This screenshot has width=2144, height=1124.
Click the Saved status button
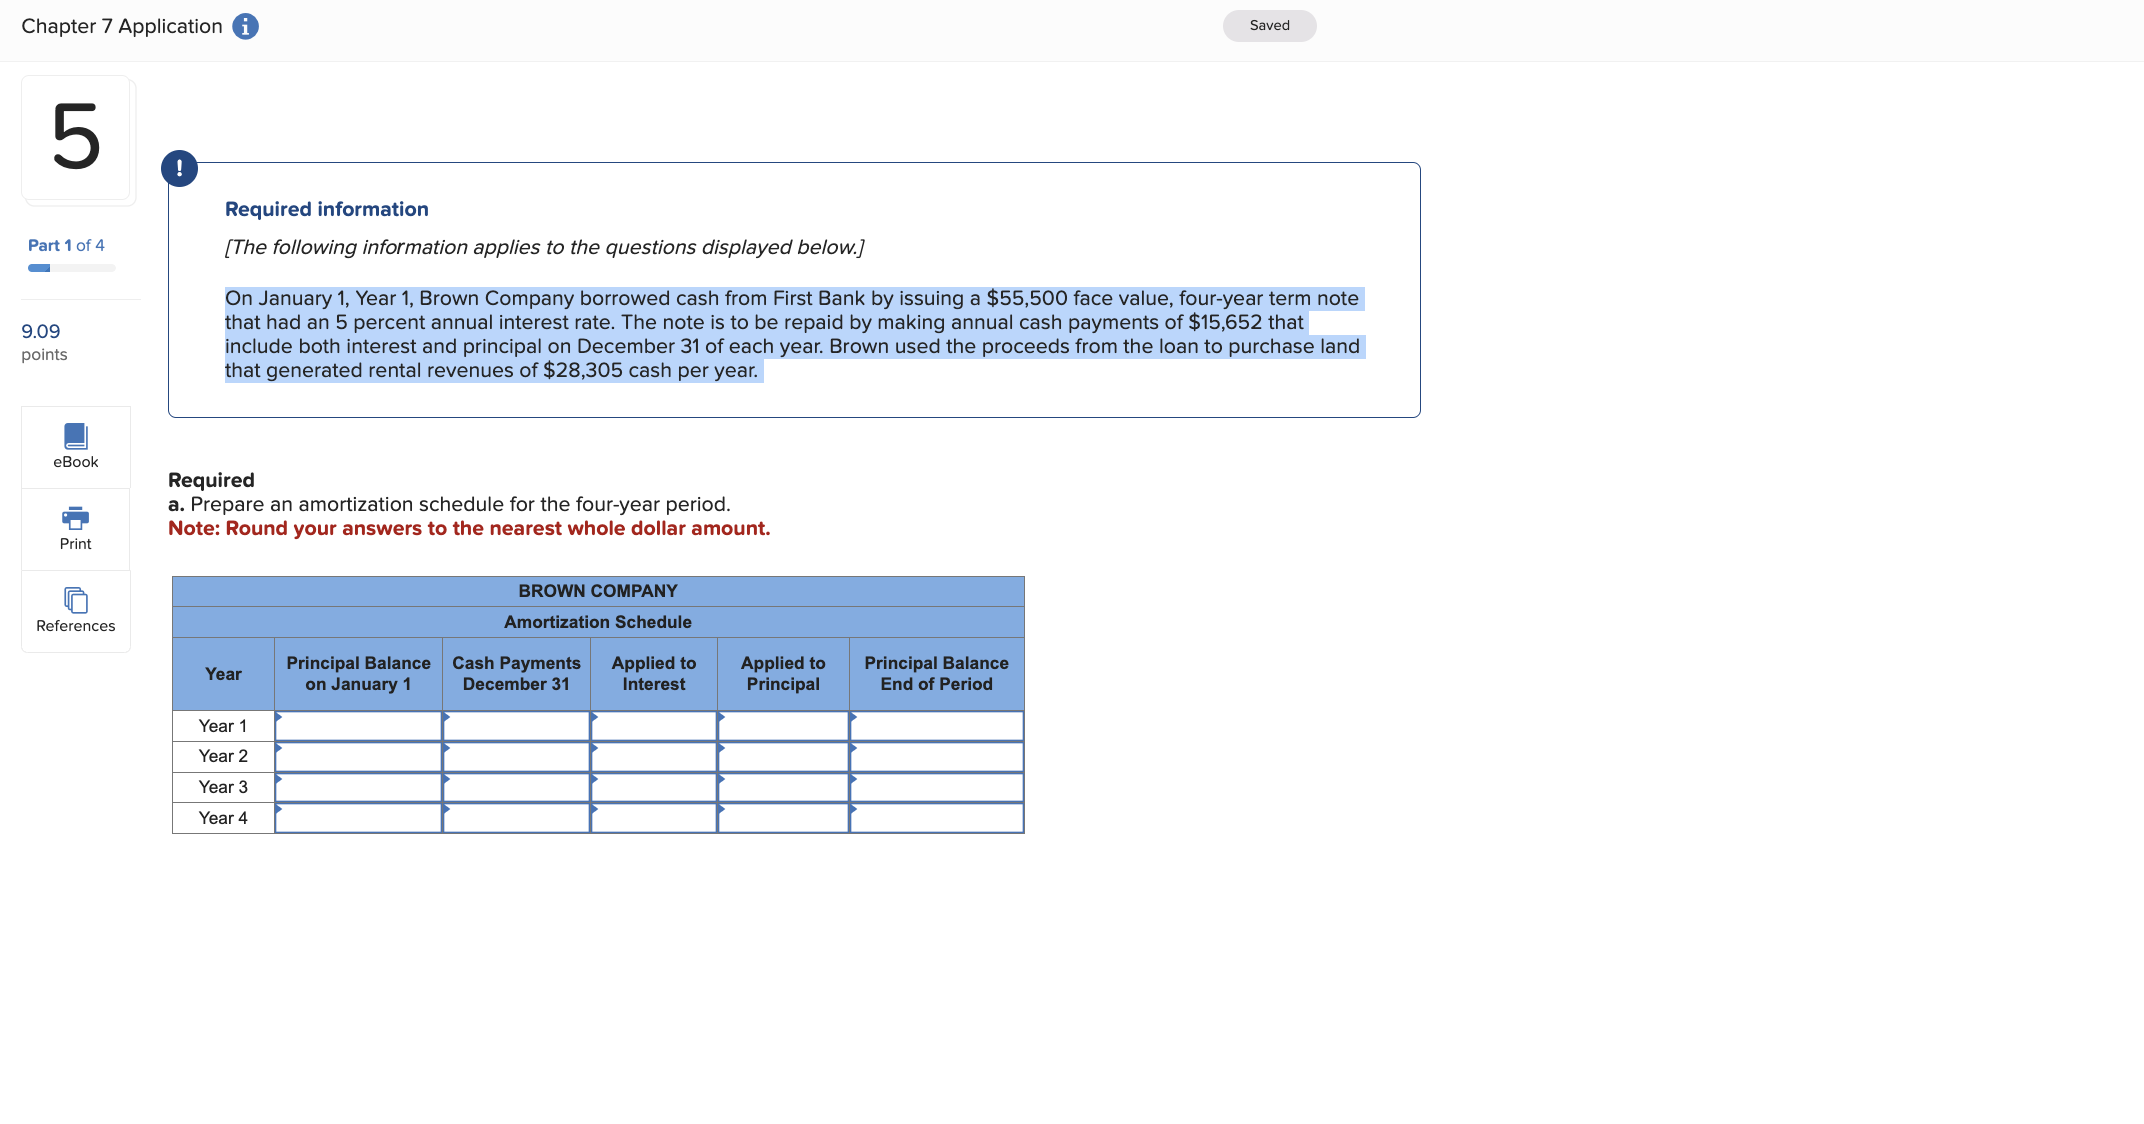(1269, 26)
